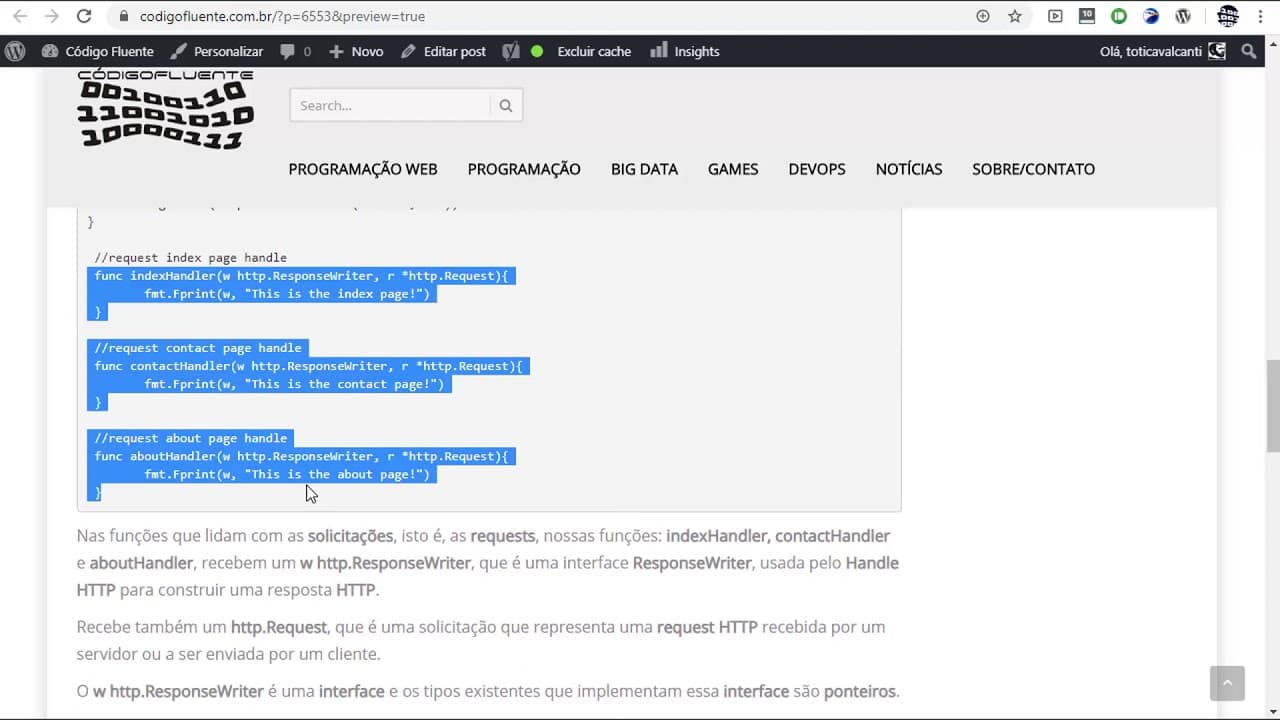Open Insights in the admin bar

685,51
